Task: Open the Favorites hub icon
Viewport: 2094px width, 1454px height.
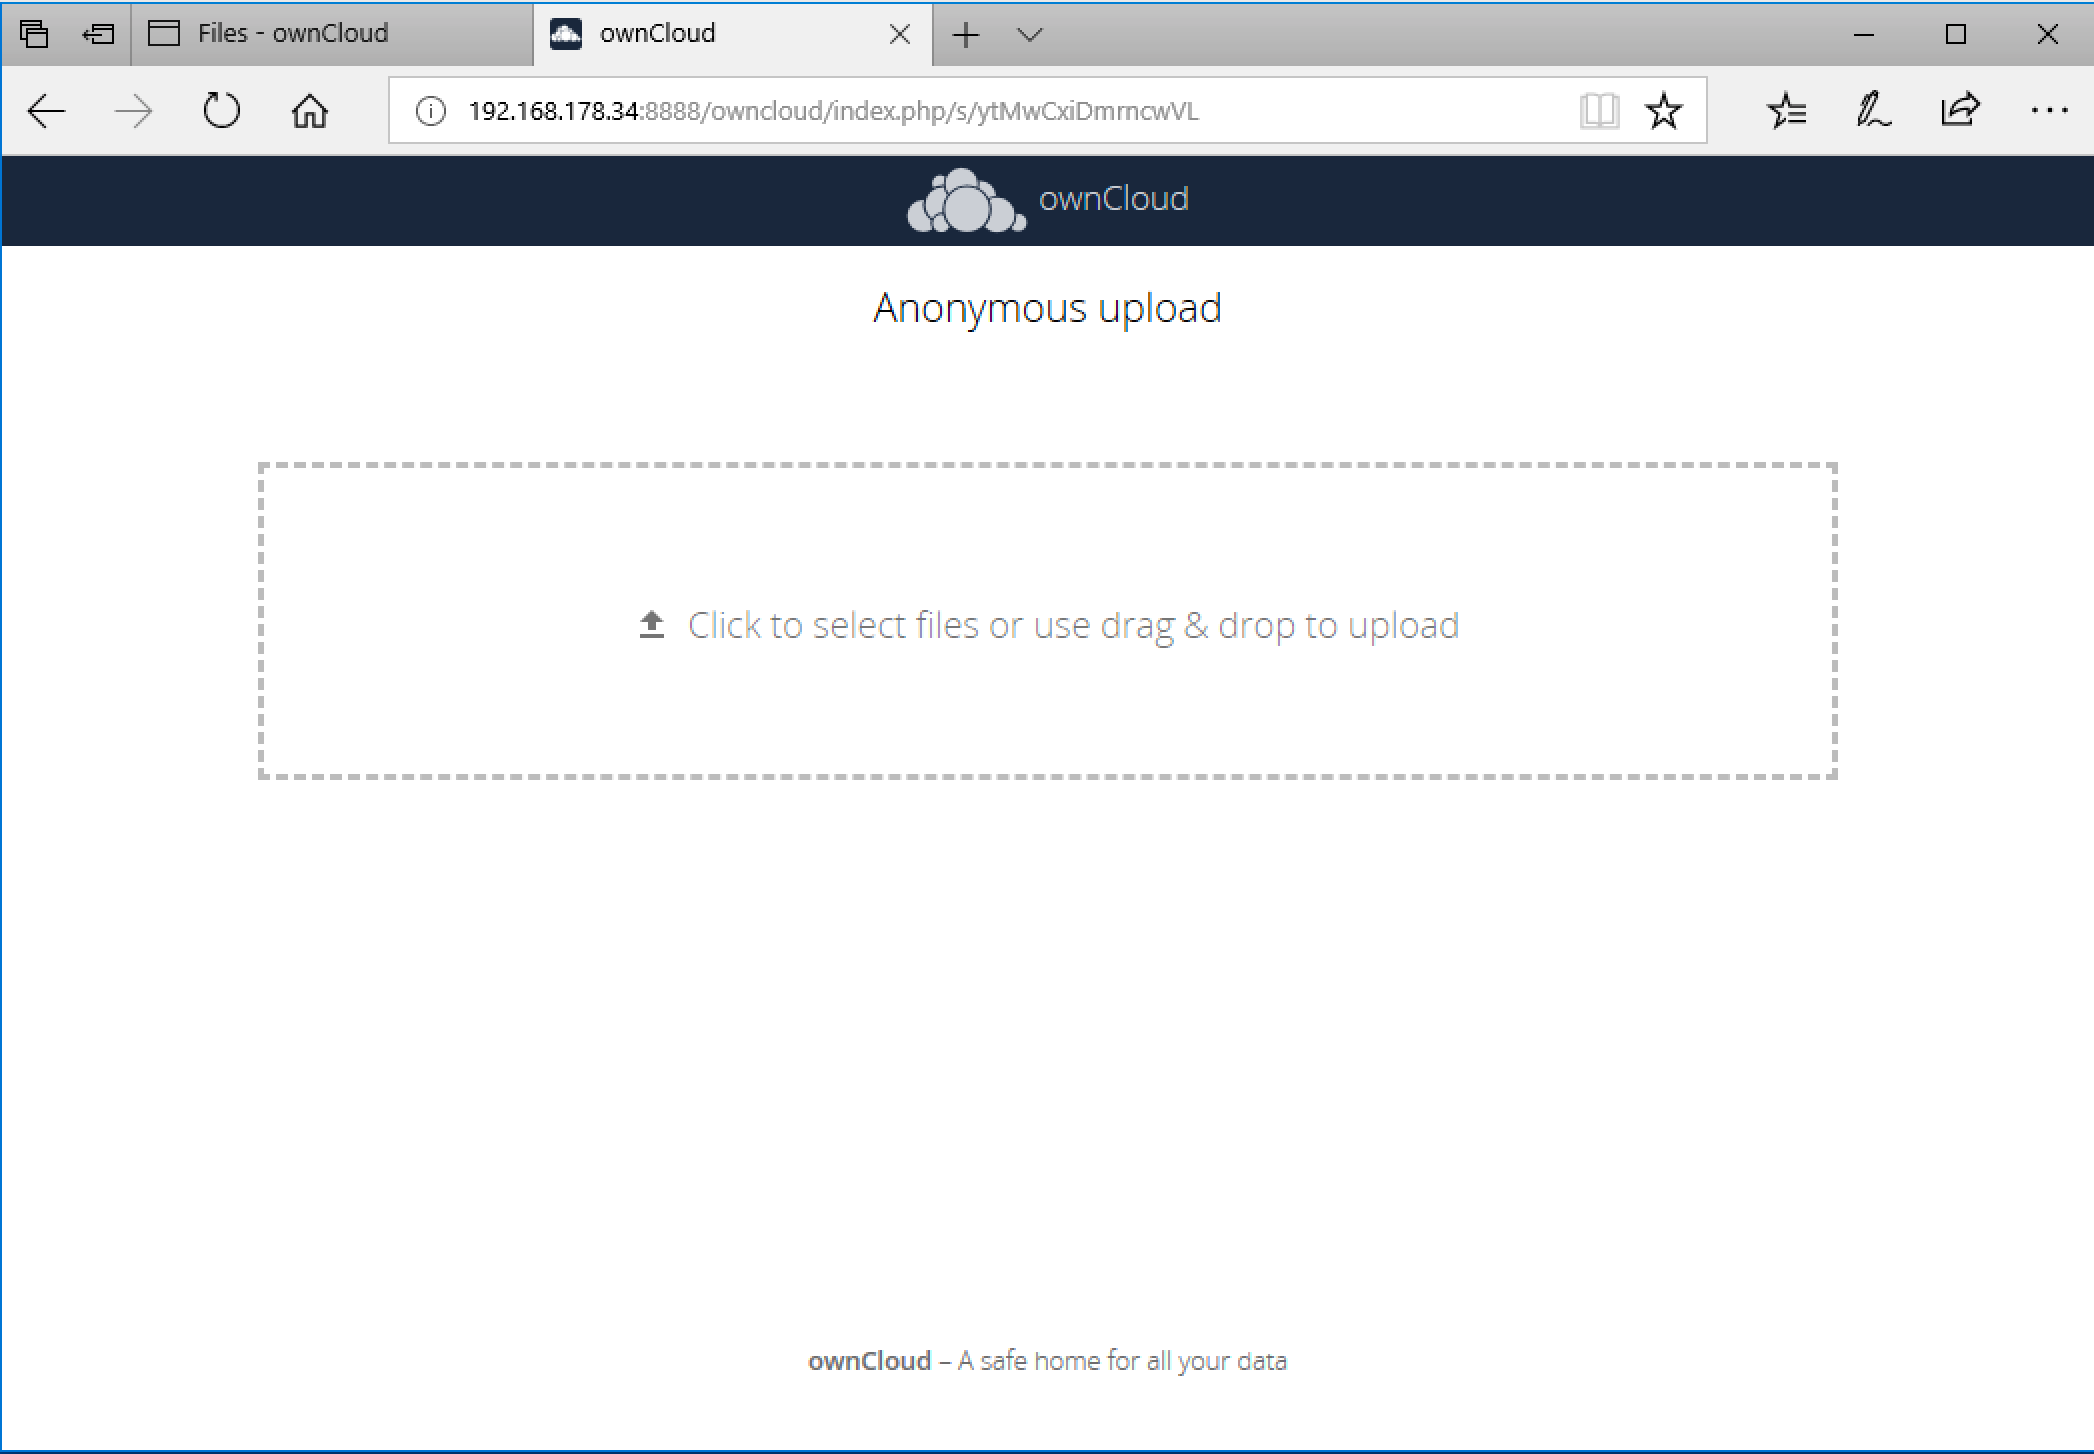Action: (1786, 111)
